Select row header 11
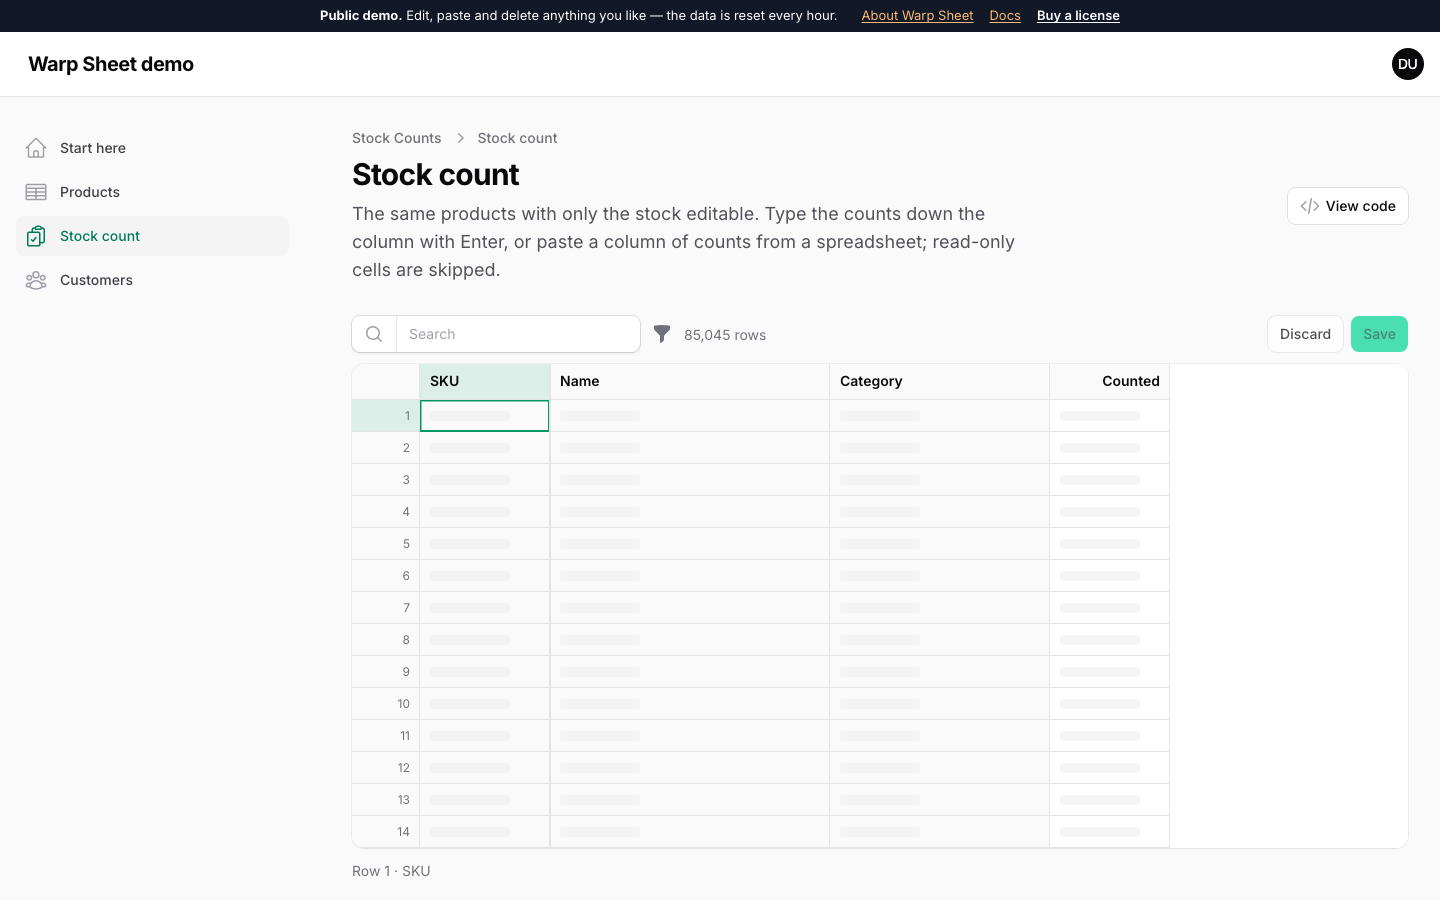Viewport: 1440px width, 900px height. pyautogui.click(x=386, y=736)
